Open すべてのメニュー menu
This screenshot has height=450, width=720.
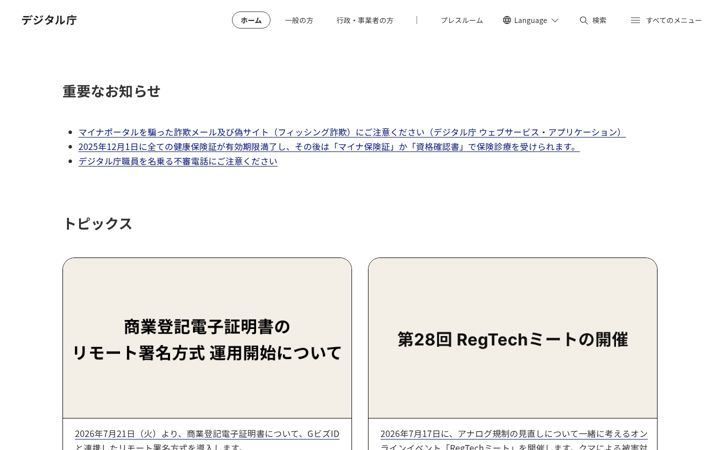coord(674,20)
